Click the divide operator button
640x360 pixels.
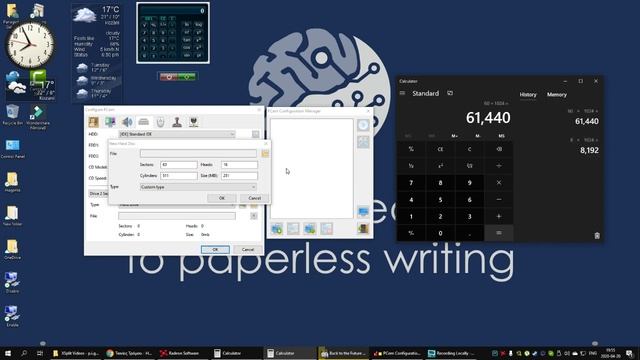(x=499, y=166)
